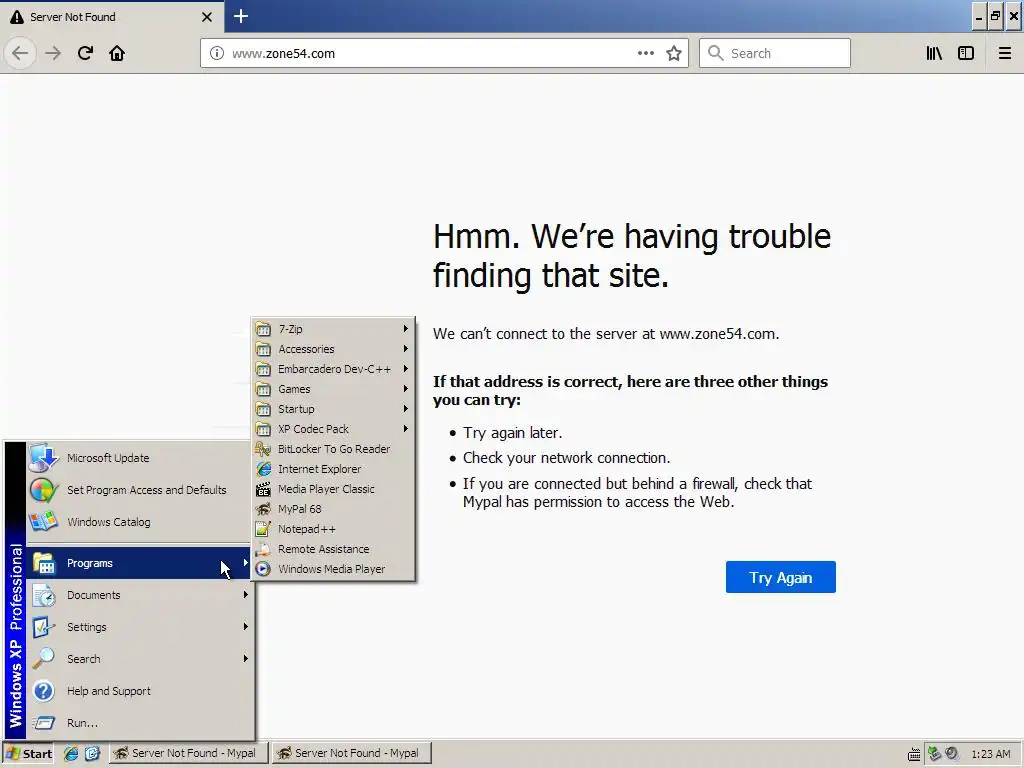Launch BitLocker To Go Reader
Image resolution: width=1024 pixels, height=768 pixels.
pos(333,449)
